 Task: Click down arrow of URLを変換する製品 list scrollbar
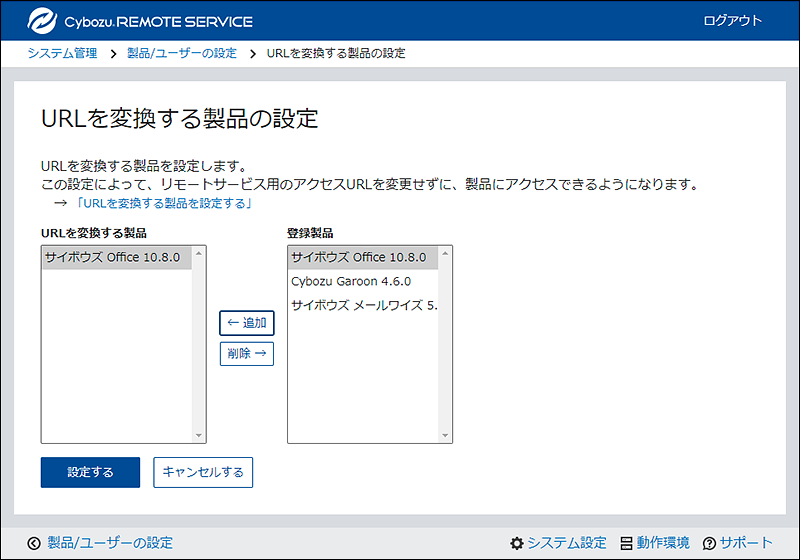point(199,435)
